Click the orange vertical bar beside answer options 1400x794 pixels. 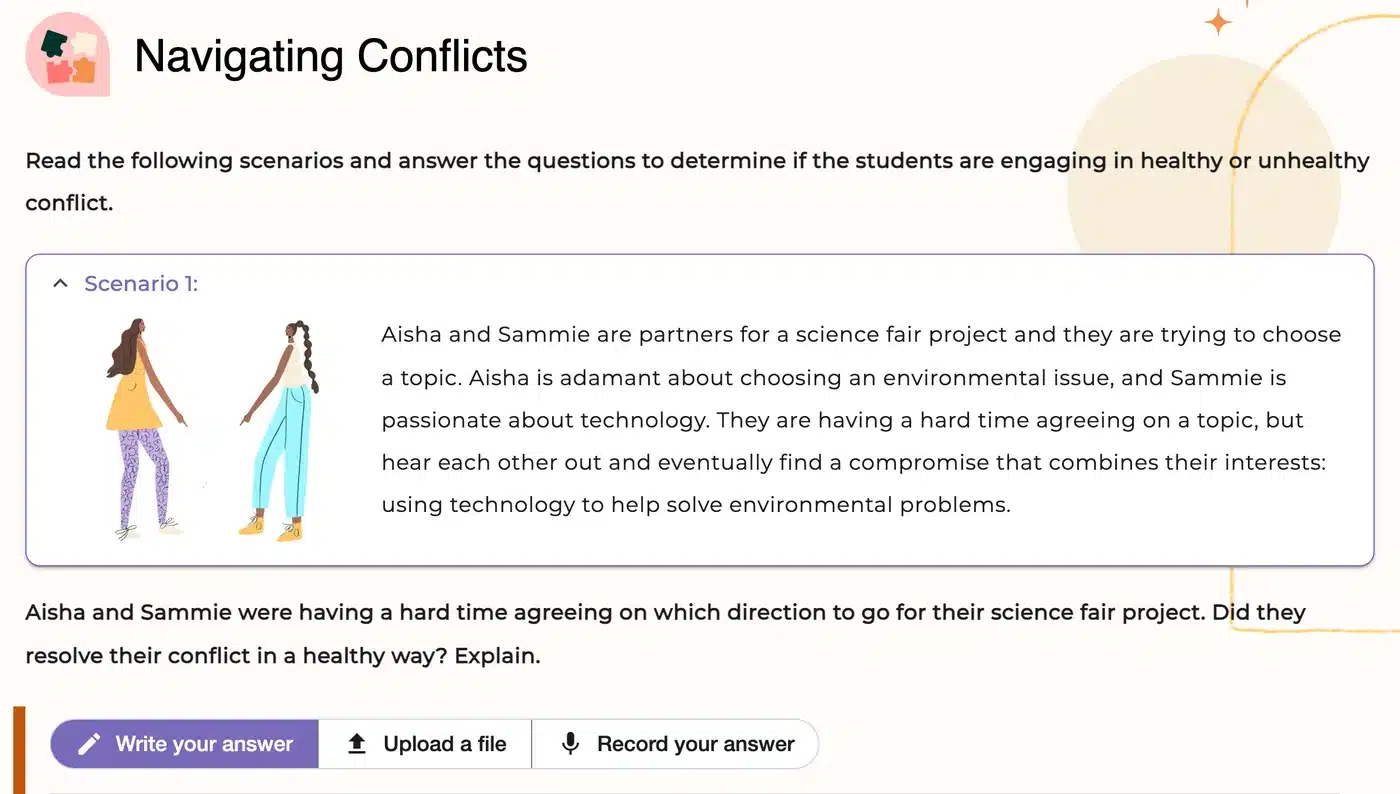[19, 750]
